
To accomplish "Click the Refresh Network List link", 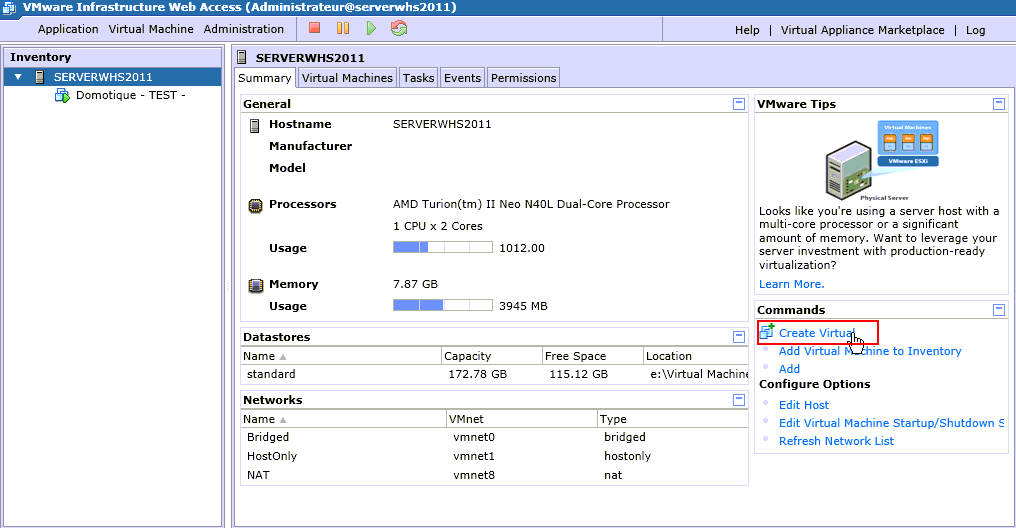I will 836,441.
